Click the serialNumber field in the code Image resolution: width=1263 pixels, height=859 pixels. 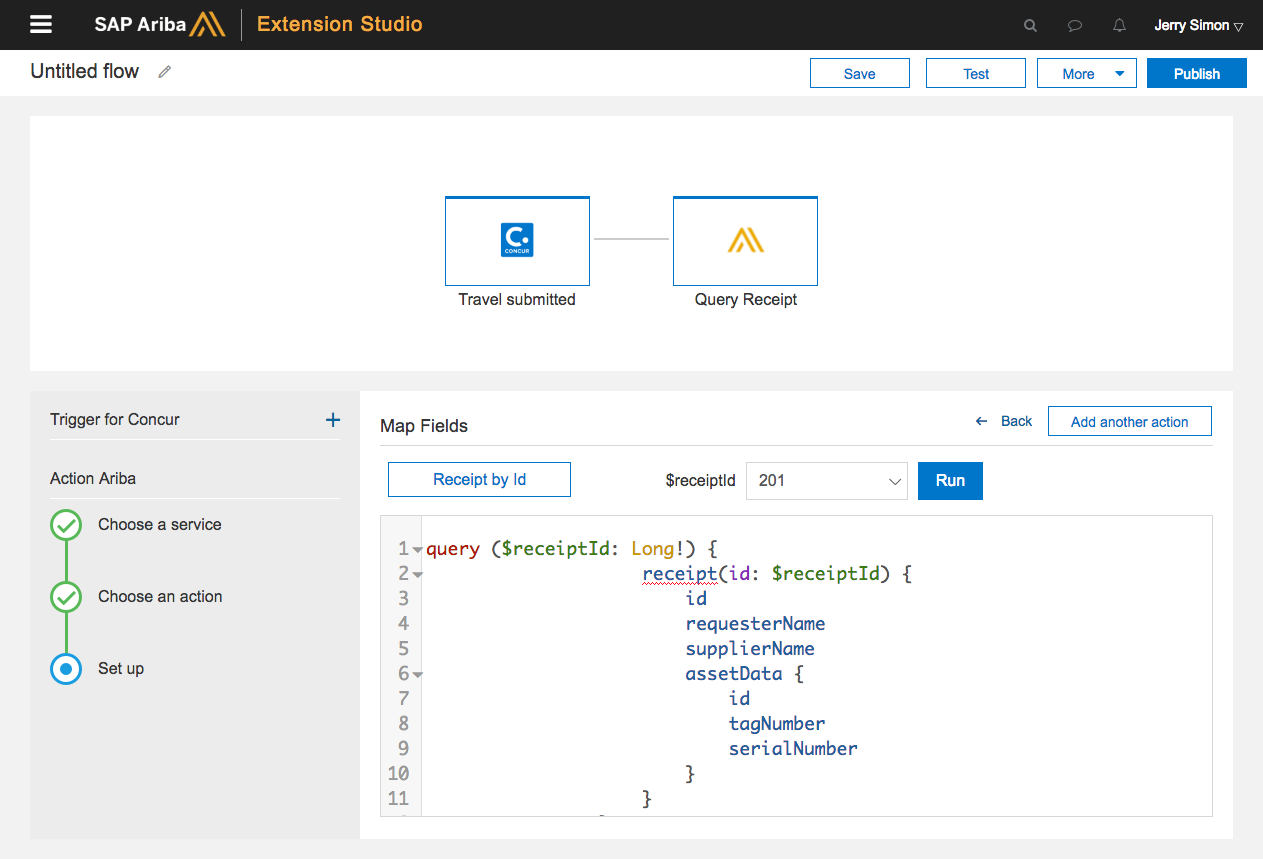pos(793,748)
